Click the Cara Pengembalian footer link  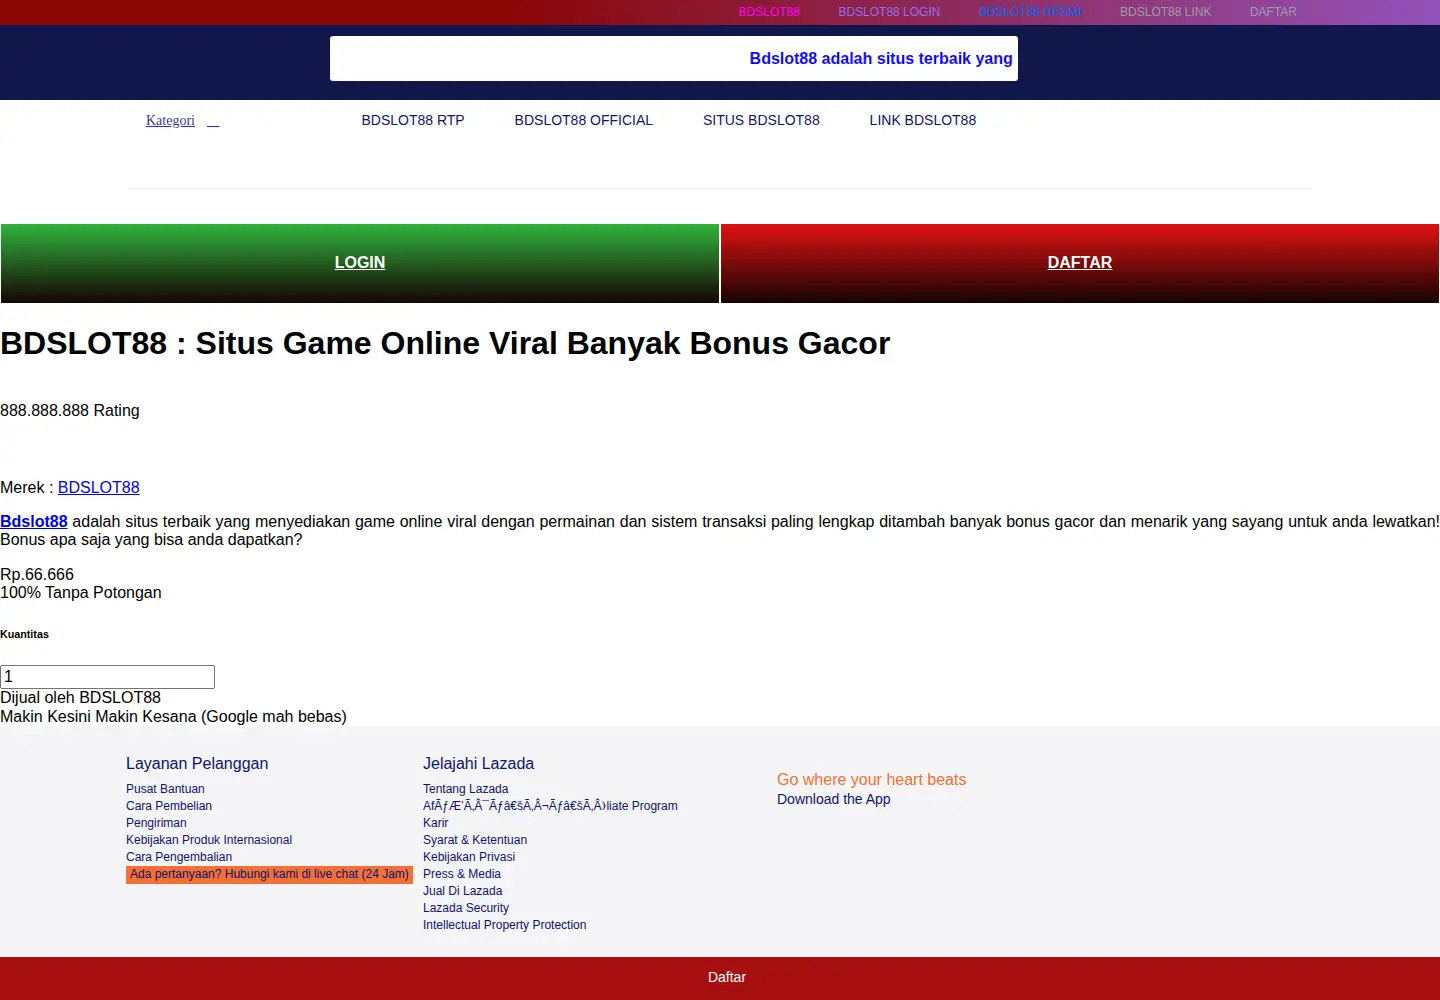pyautogui.click(x=179, y=857)
